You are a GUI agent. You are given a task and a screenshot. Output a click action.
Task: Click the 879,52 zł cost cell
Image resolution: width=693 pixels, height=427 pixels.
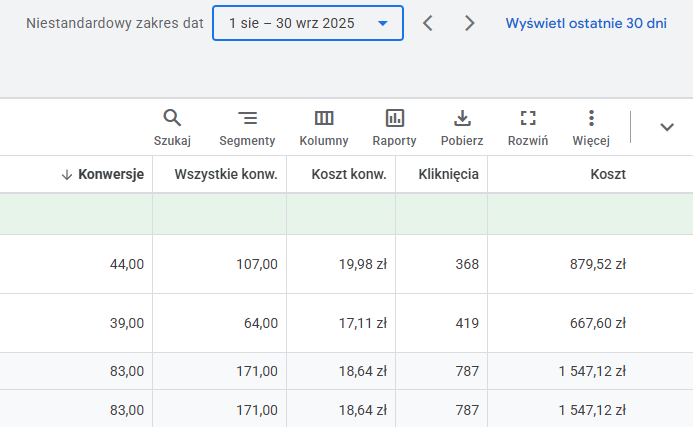click(593, 264)
